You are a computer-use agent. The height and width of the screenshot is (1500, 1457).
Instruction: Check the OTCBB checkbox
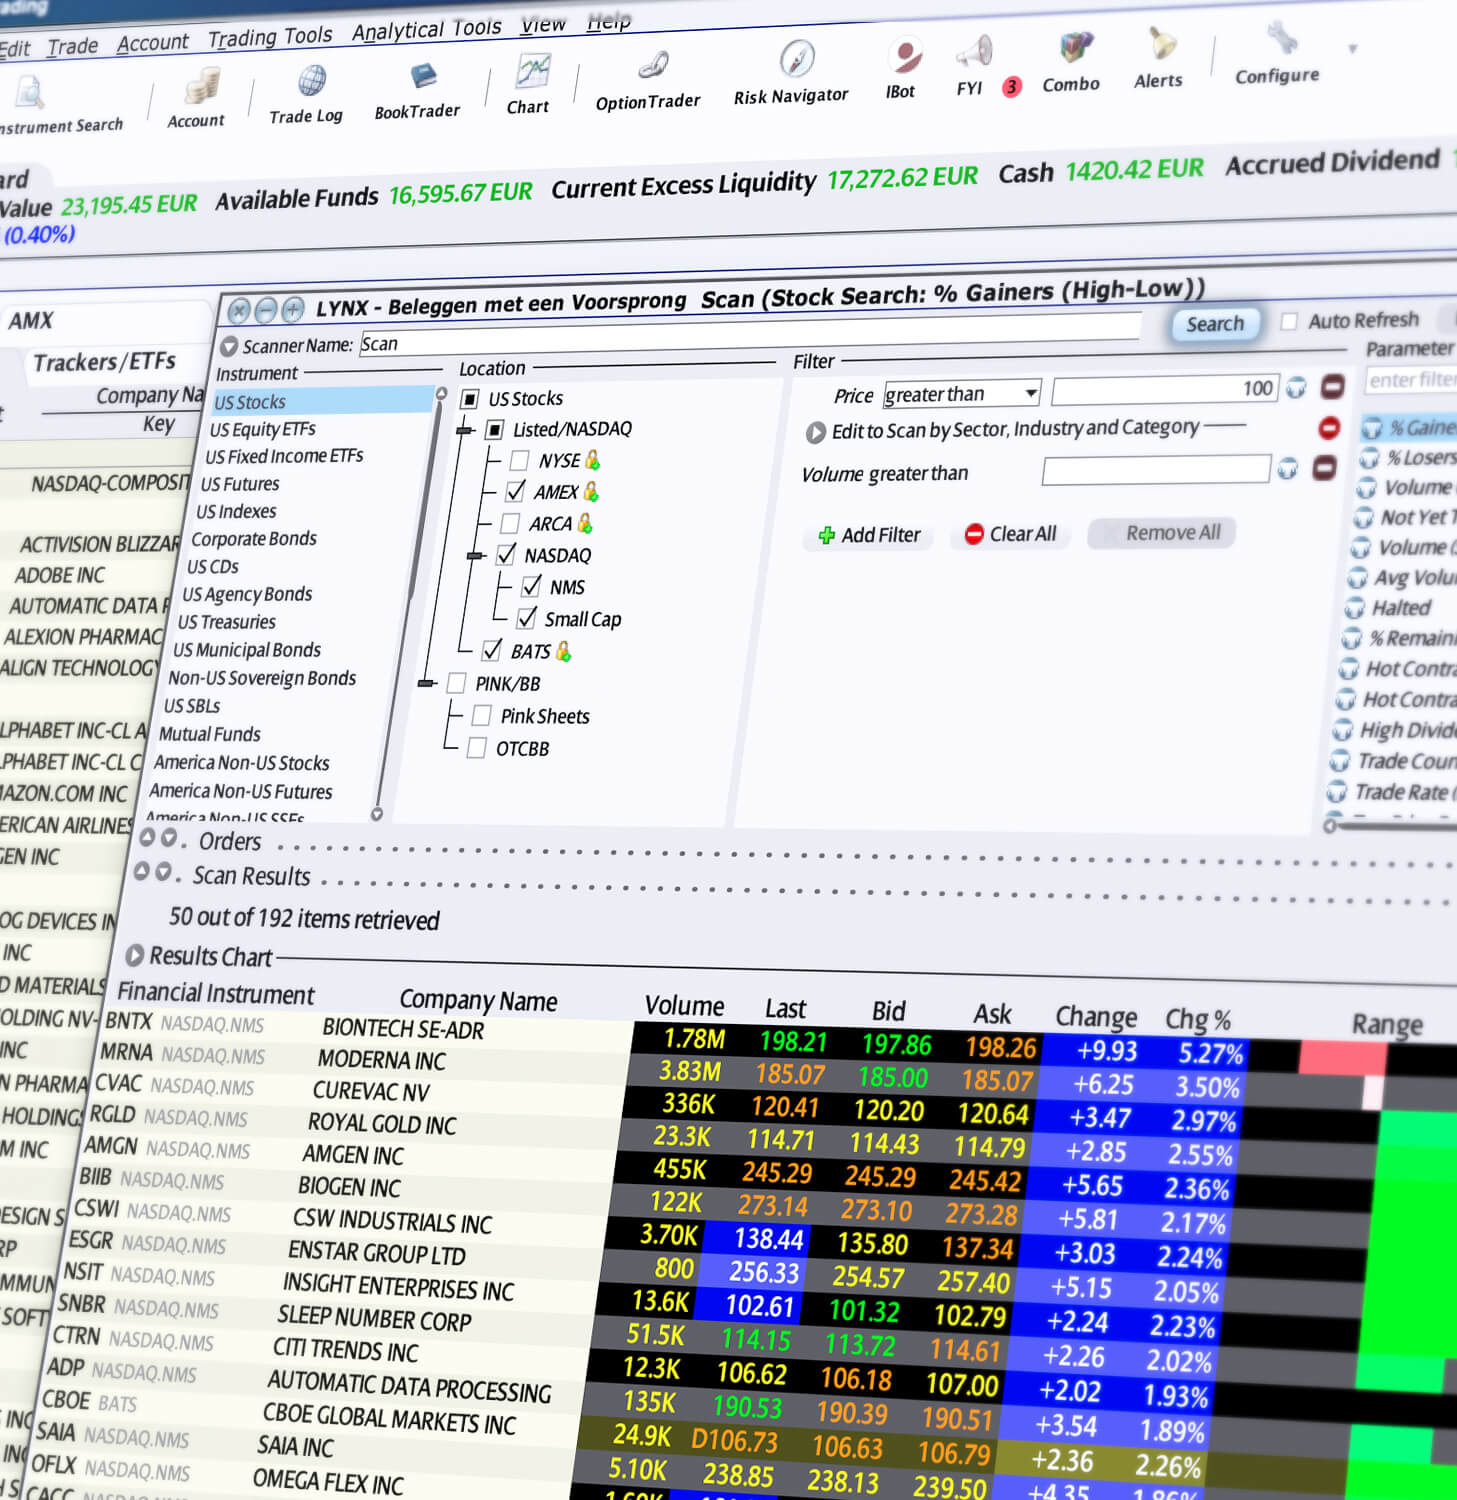[477, 747]
